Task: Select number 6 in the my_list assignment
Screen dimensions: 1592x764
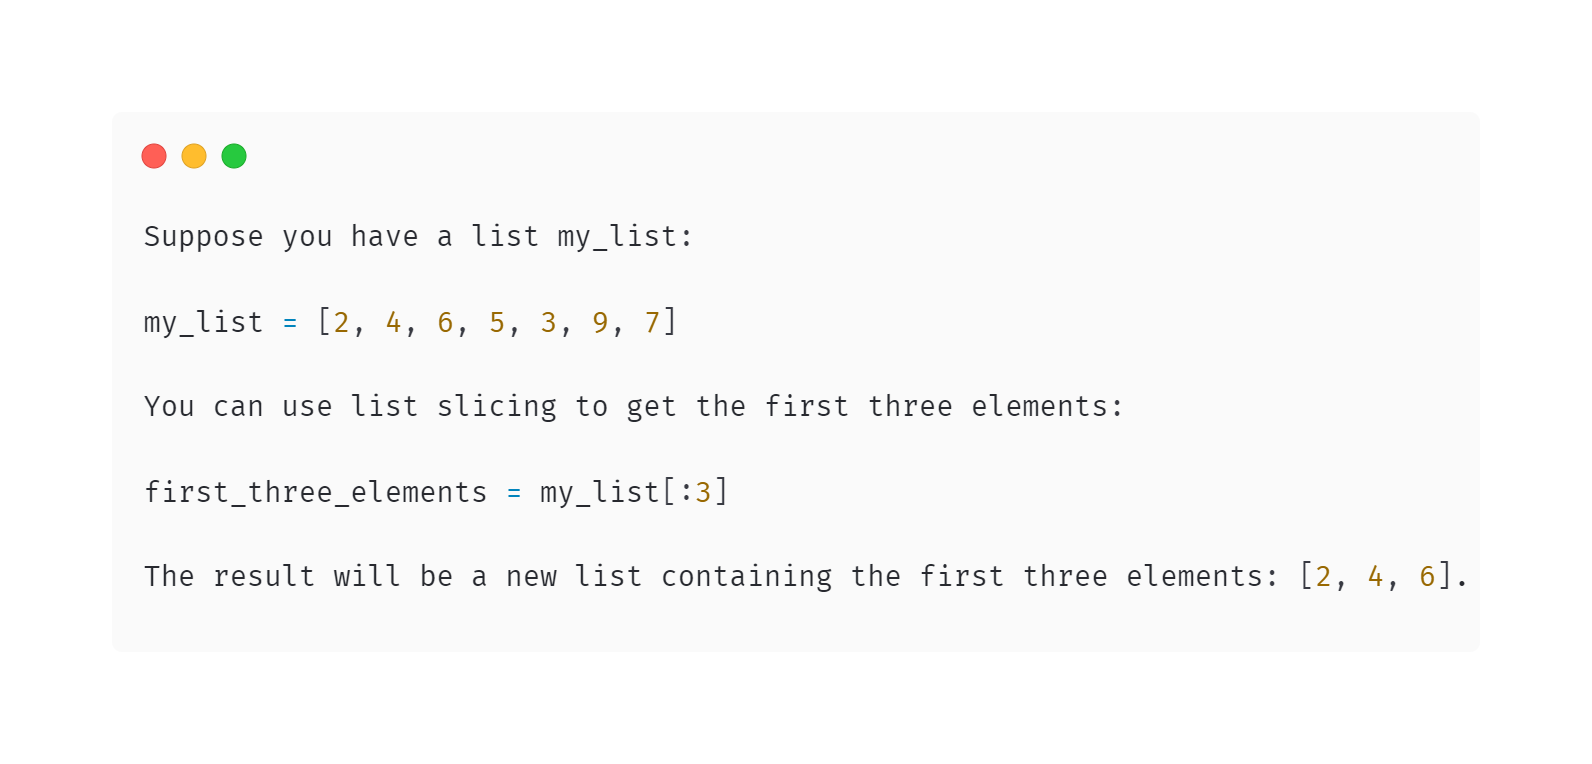Action: pos(445,323)
